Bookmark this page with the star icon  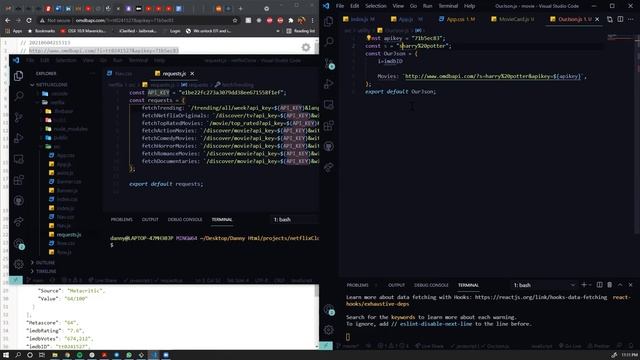coord(235,20)
